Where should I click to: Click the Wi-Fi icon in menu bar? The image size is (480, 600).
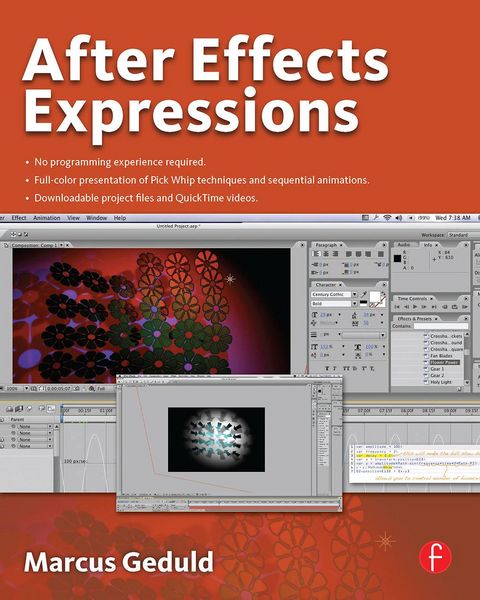pyautogui.click(x=387, y=218)
